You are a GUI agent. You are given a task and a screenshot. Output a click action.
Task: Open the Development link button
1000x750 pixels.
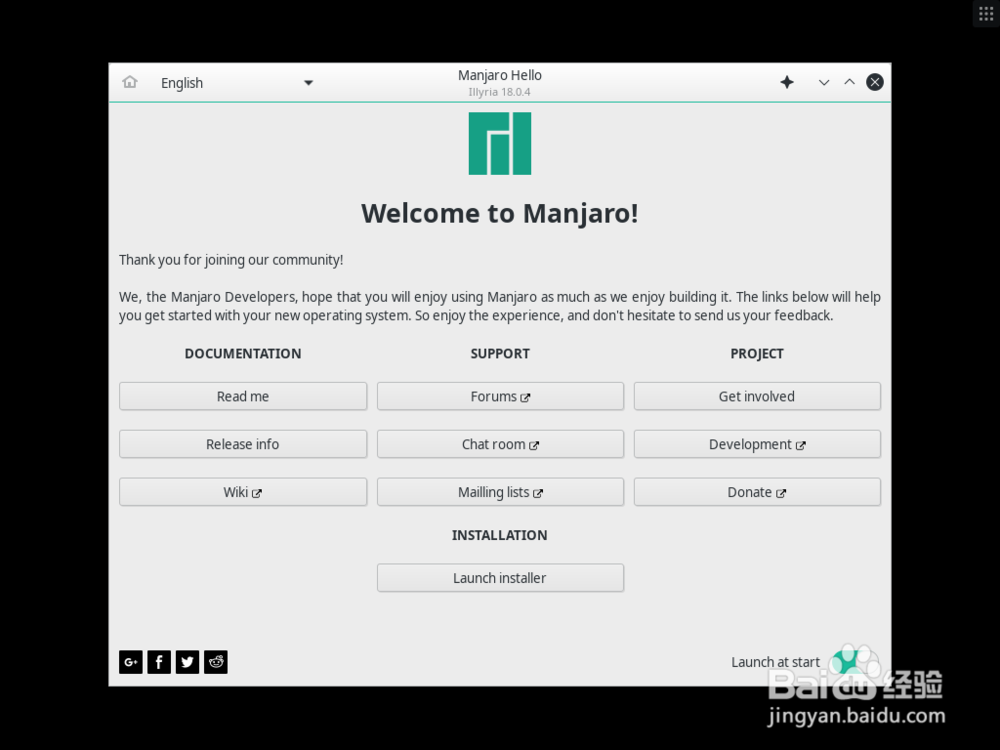coord(757,444)
